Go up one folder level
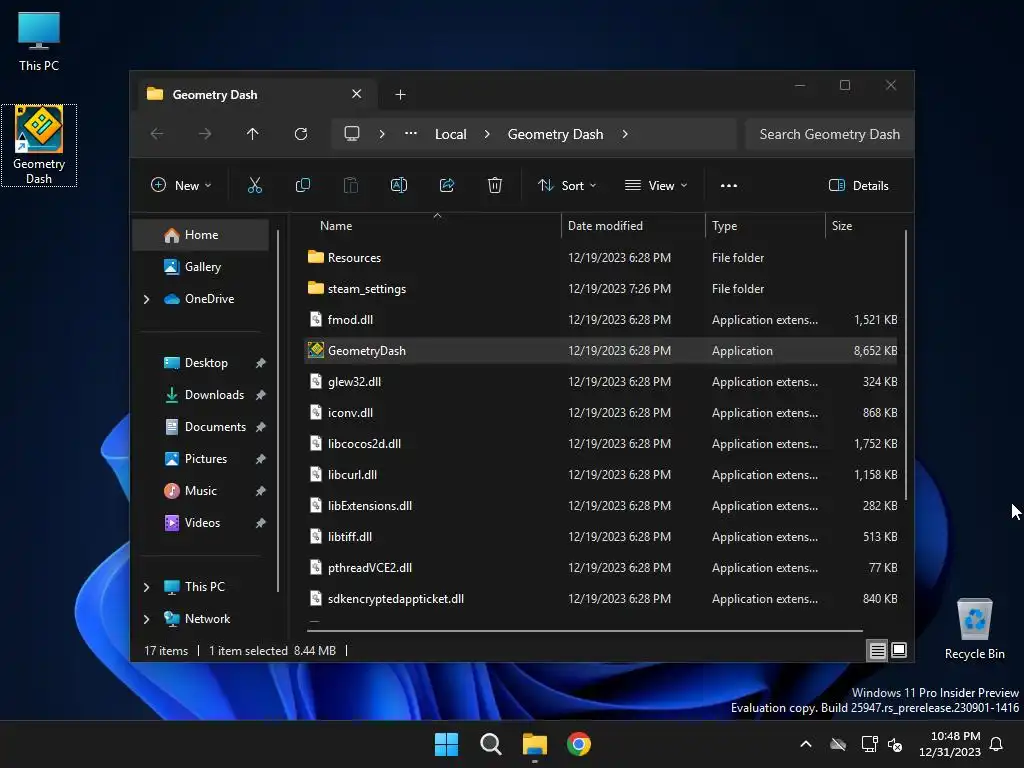The width and height of the screenshot is (1024, 768). (x=253, y=134)
